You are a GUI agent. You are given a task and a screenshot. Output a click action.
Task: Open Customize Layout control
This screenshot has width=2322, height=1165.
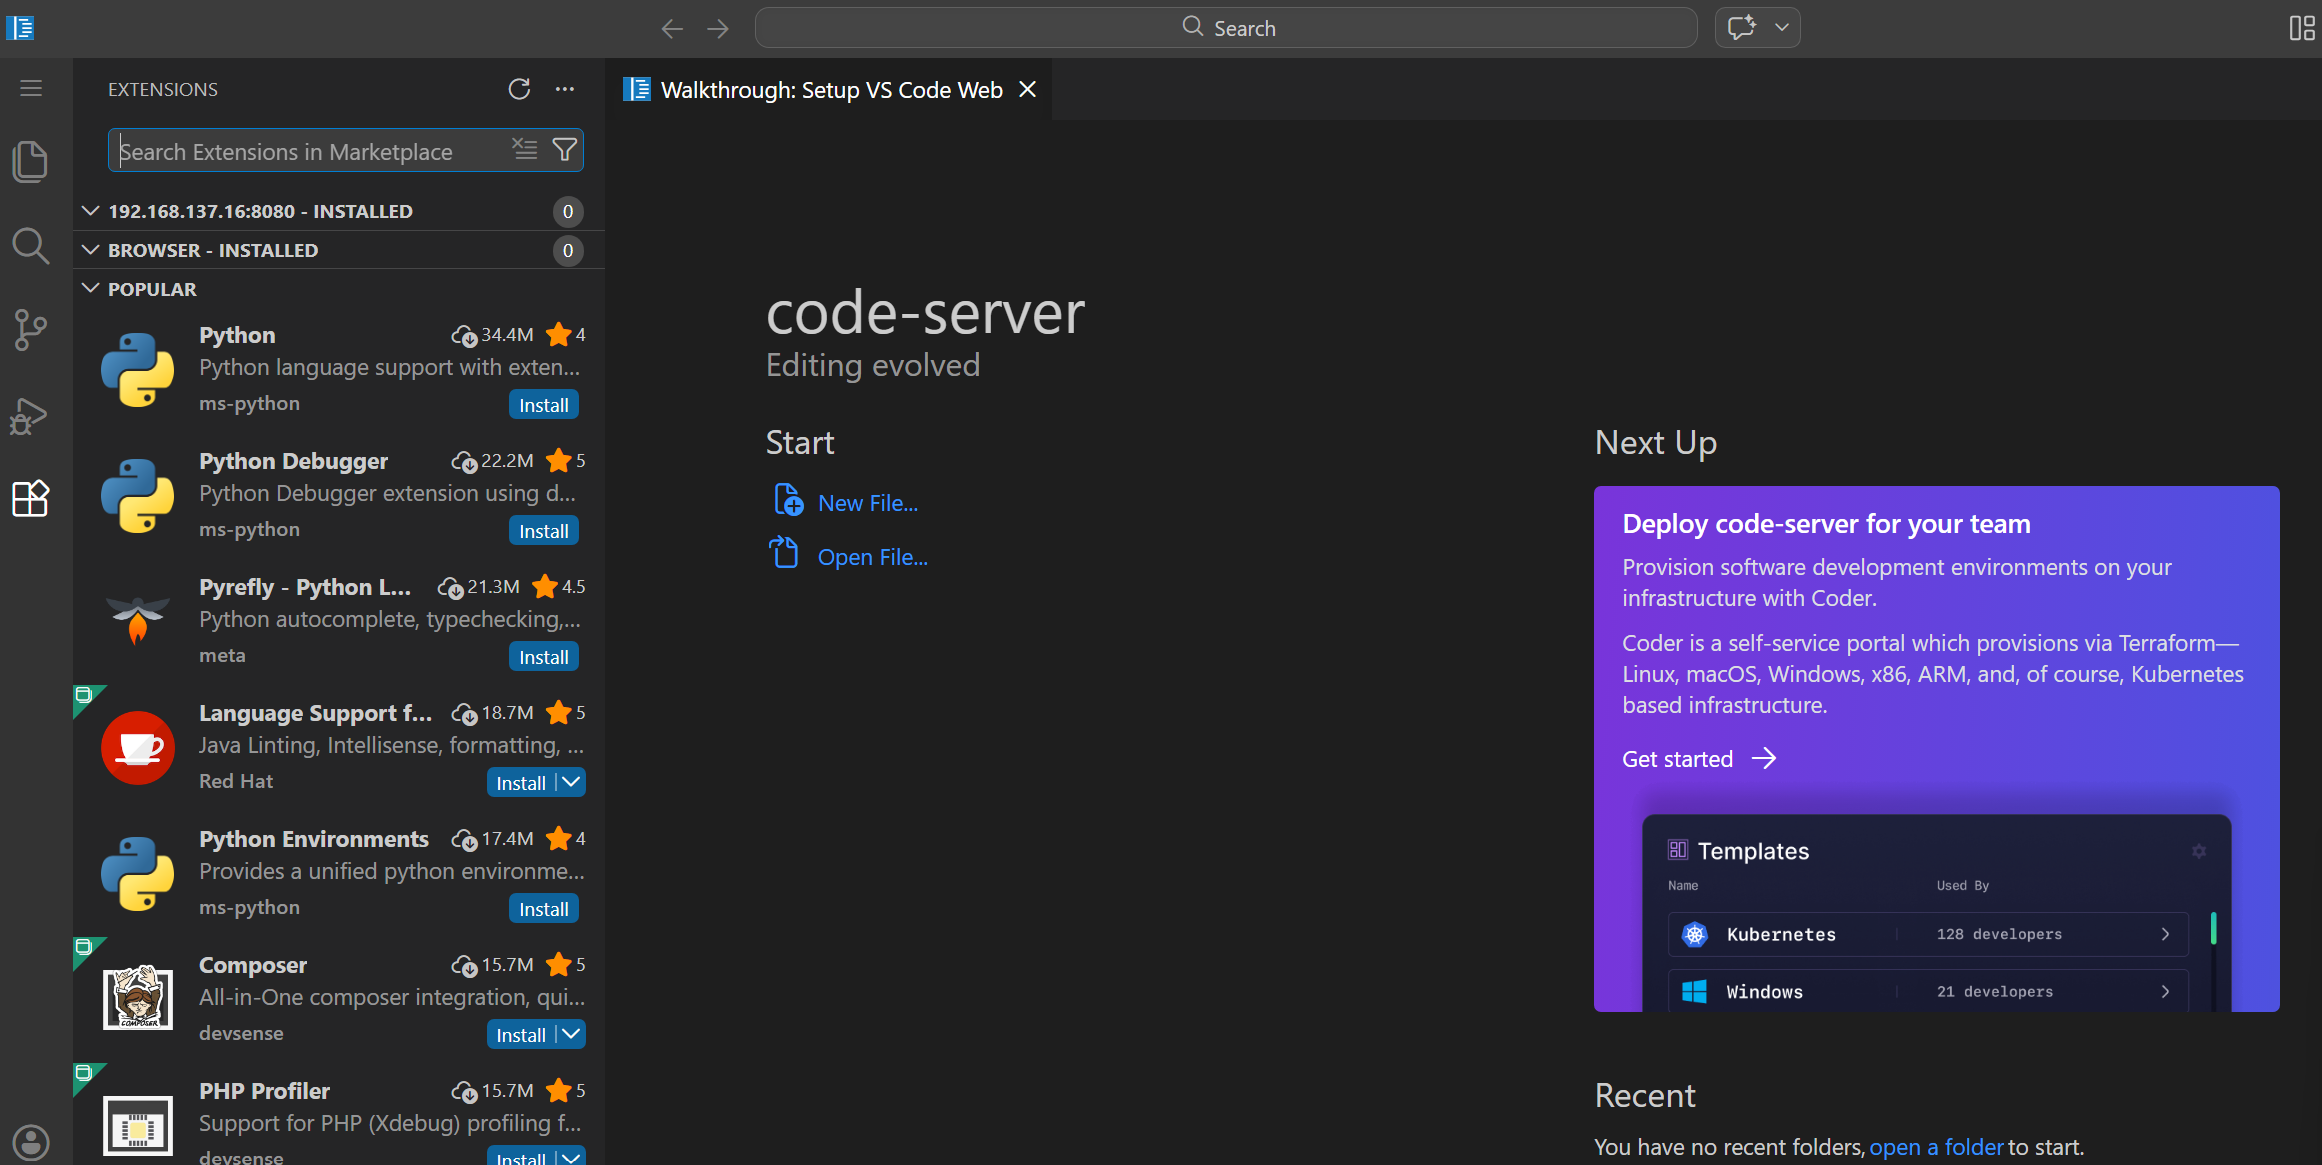coord(2302,28)
